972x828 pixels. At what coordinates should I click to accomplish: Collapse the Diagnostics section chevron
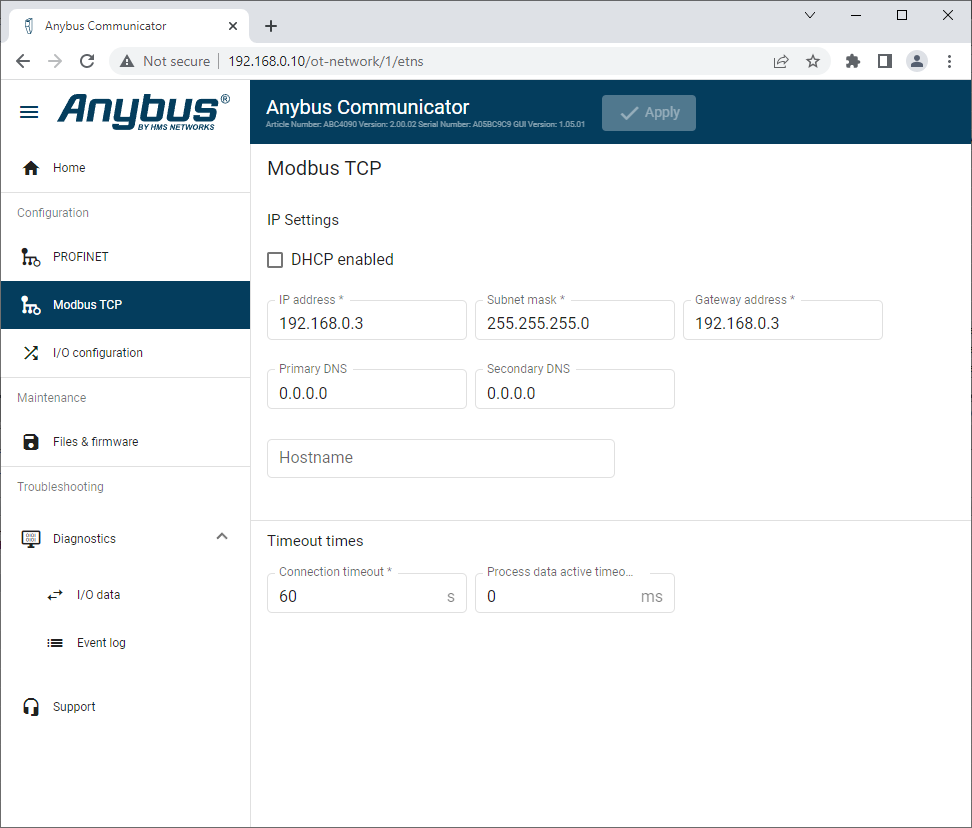222,537
